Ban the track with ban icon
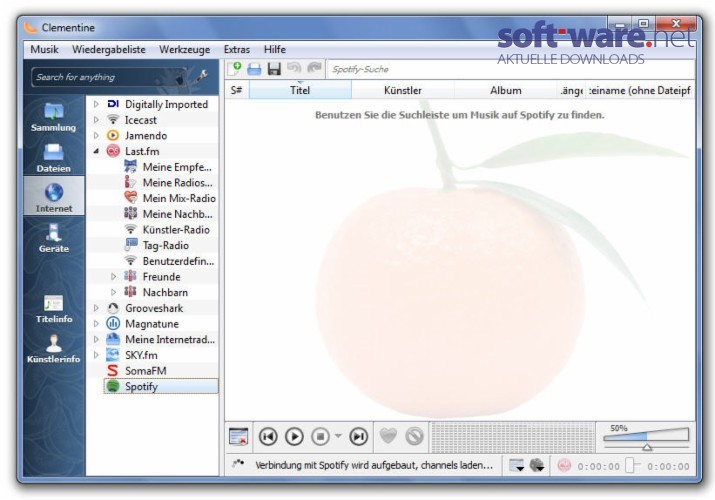715x500 pixels. [414, 436]
